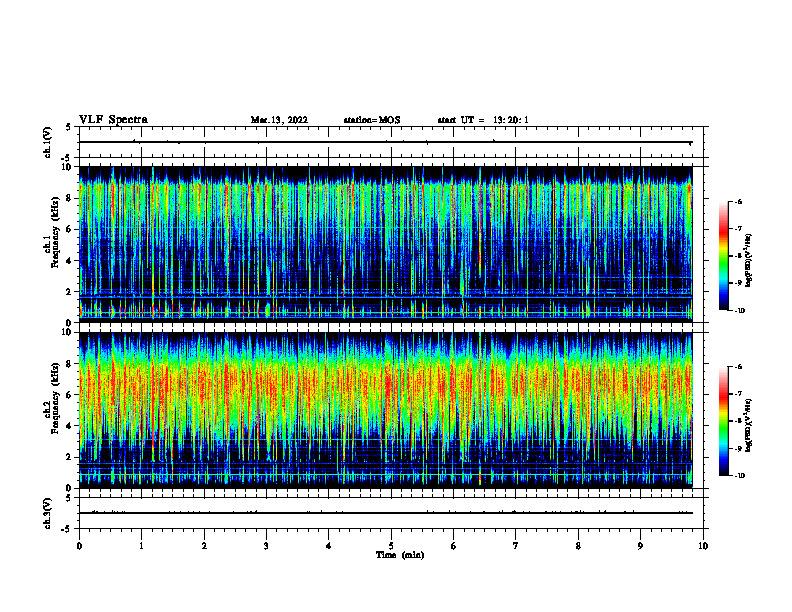Viewport: 792px width, 612px height.
Task: Click time axis tick label "5"
Action: [x=391, y=546]
